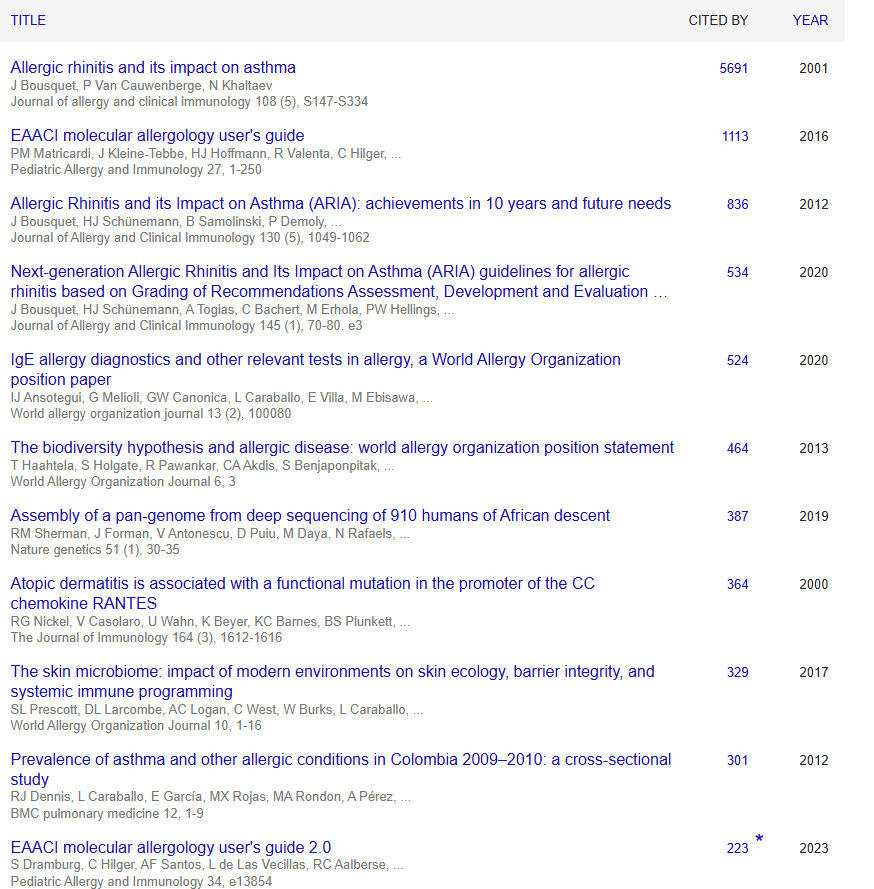This screenshot has height=889, width=874.
Task: Sort publications by TITLE column header
Action: click(28, 20)
